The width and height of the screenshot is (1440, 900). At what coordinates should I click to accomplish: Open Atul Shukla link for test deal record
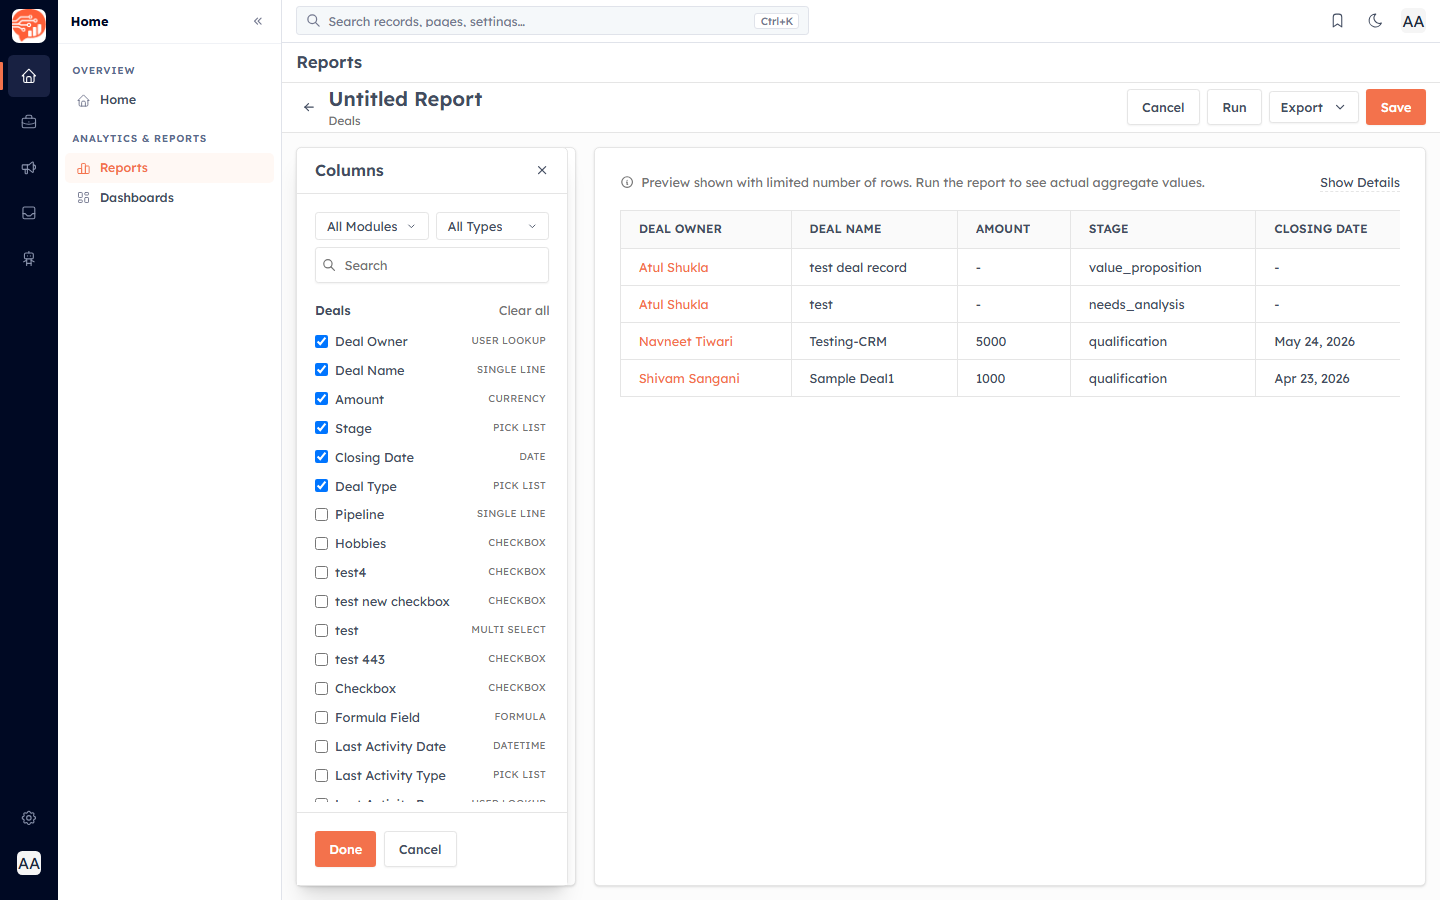673,267
